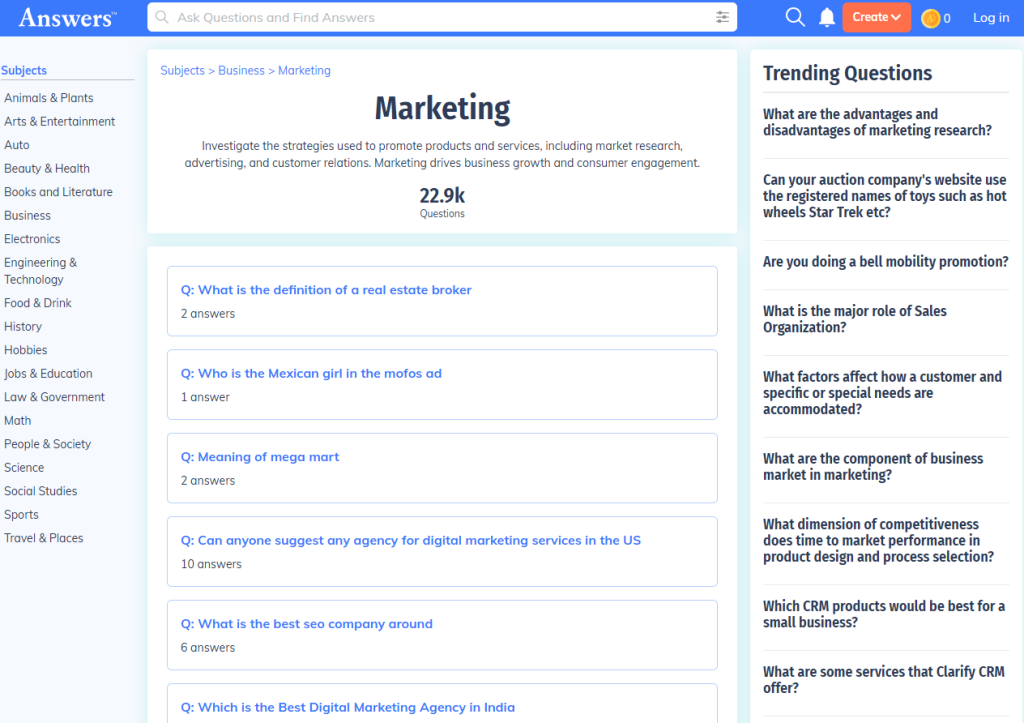
Task: Click the search filter sliders icon
Action: pyautogui.click(x=722, y=17)
